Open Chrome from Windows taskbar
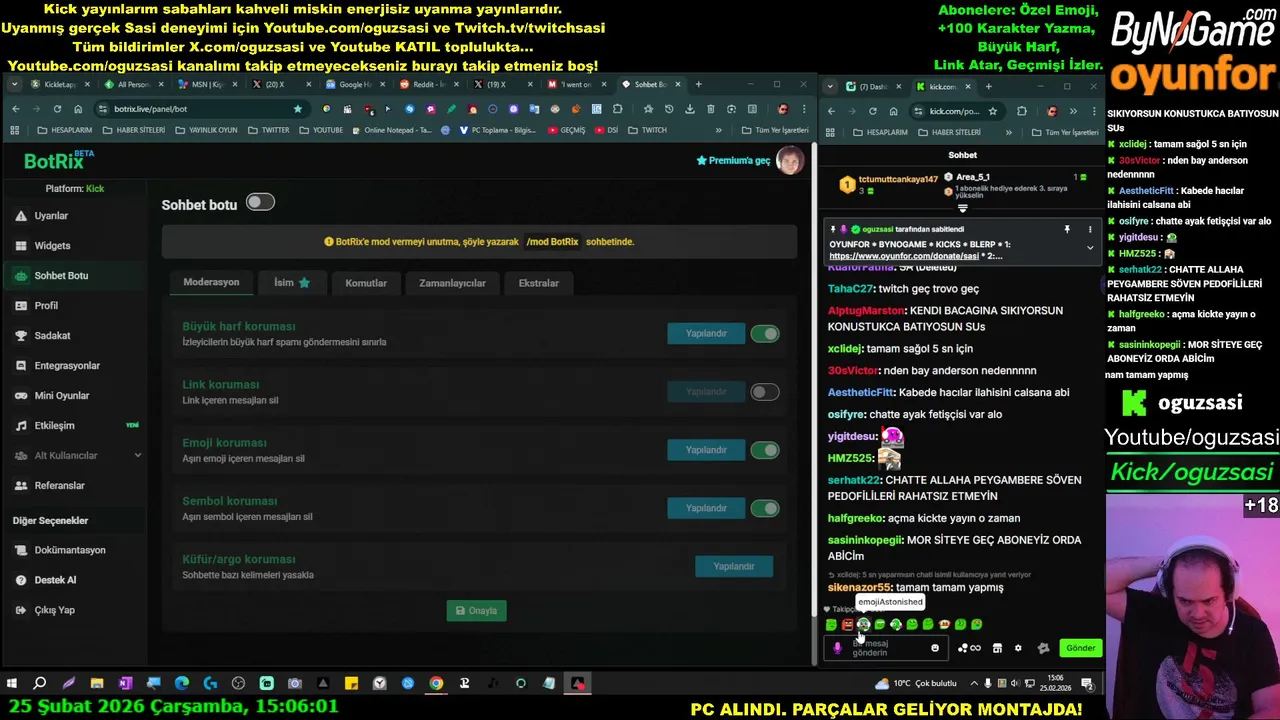1280x720 pixels. pyautogui.click(x=436, y=684)
